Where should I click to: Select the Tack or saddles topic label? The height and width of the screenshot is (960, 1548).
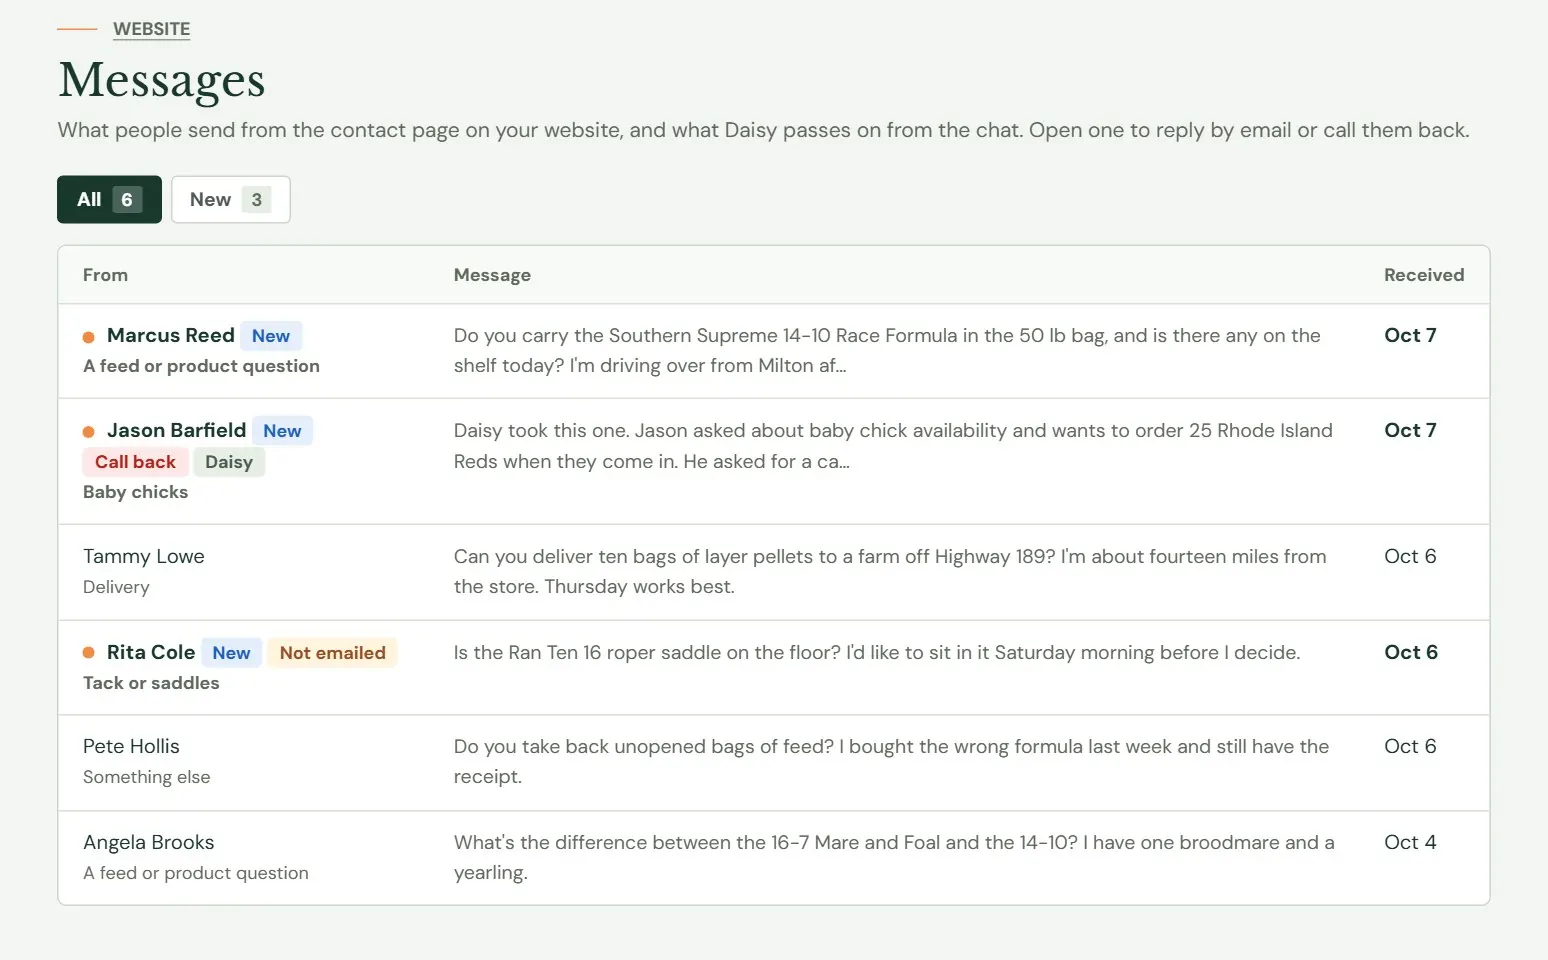pyautogui.click(x=151, y=683)
